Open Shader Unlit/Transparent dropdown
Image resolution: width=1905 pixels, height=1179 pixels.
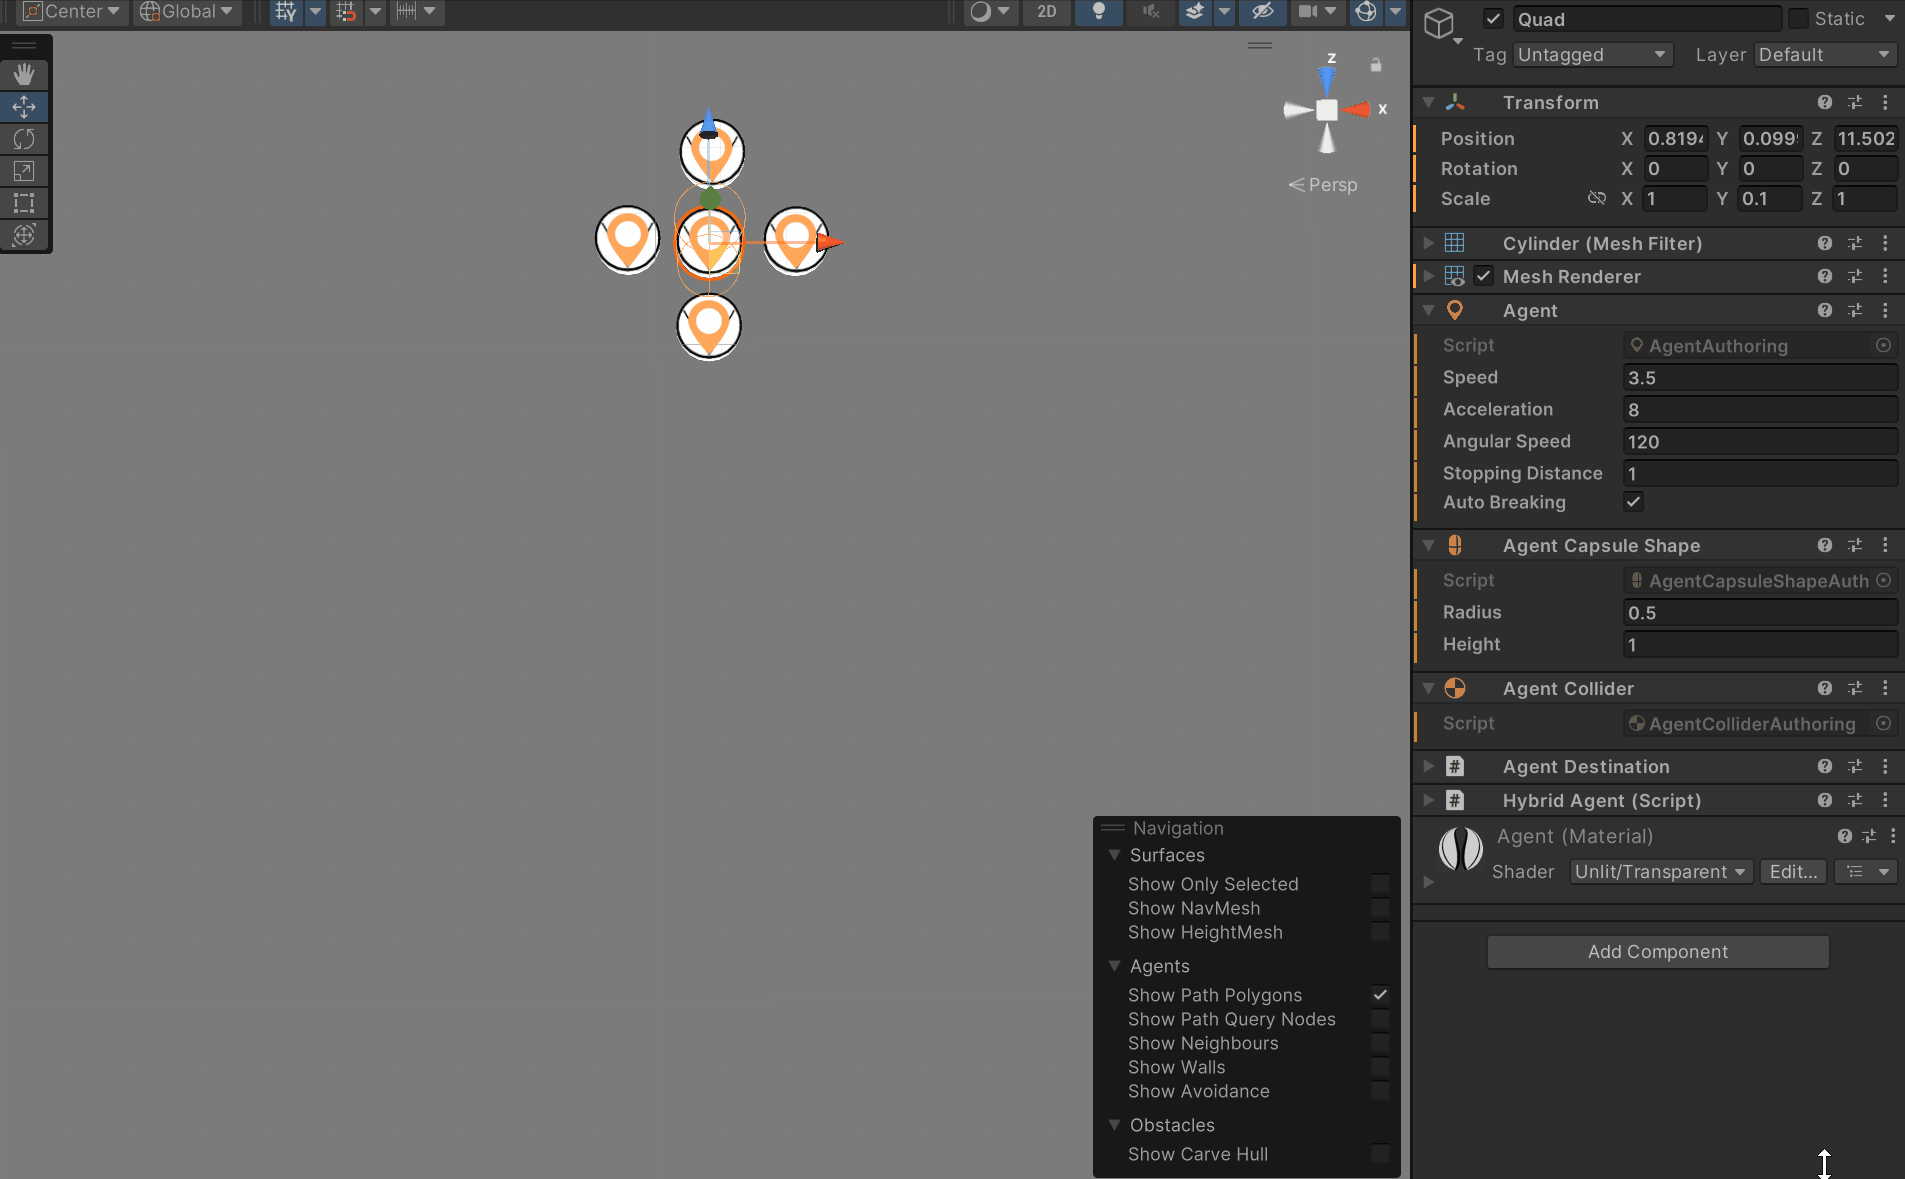tap(1660, 872)
